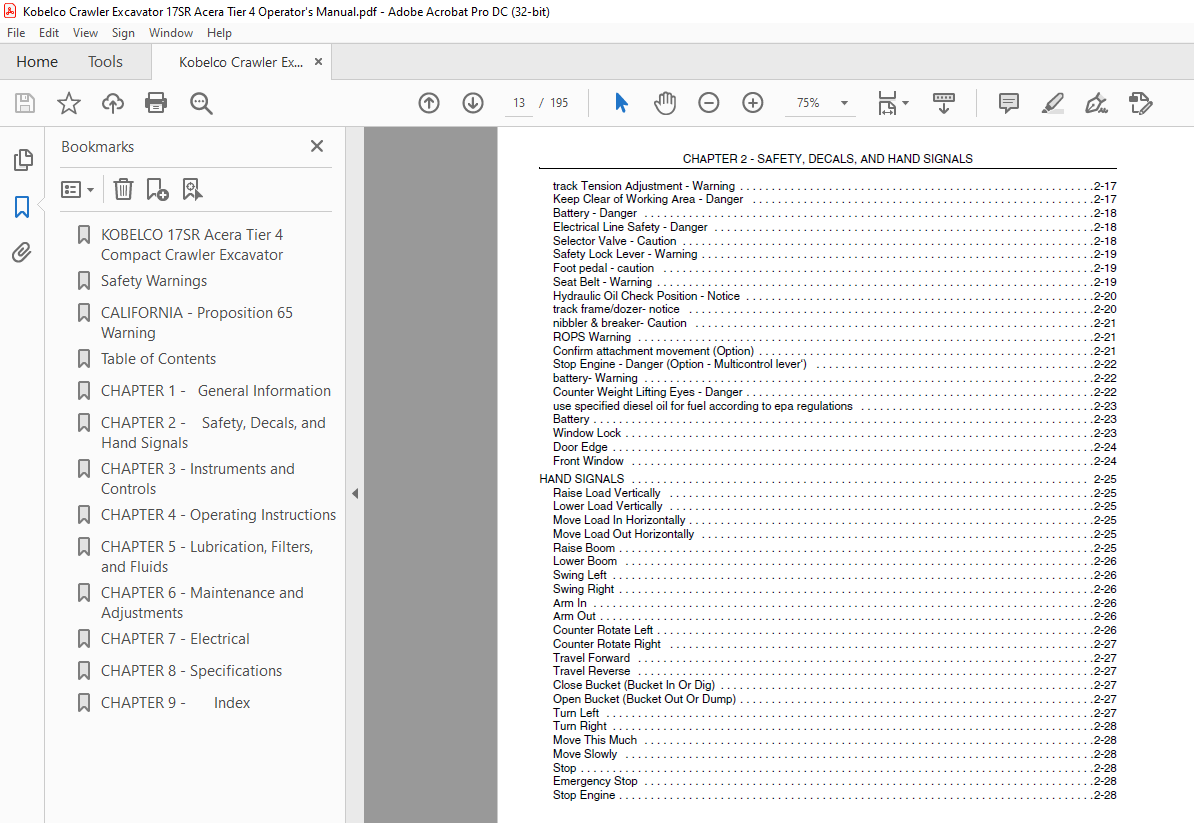This screenshot has height=823, width=1194.
Task: Open CHAPTER 1 - General Information bookmark
Action: coord(215,391)
